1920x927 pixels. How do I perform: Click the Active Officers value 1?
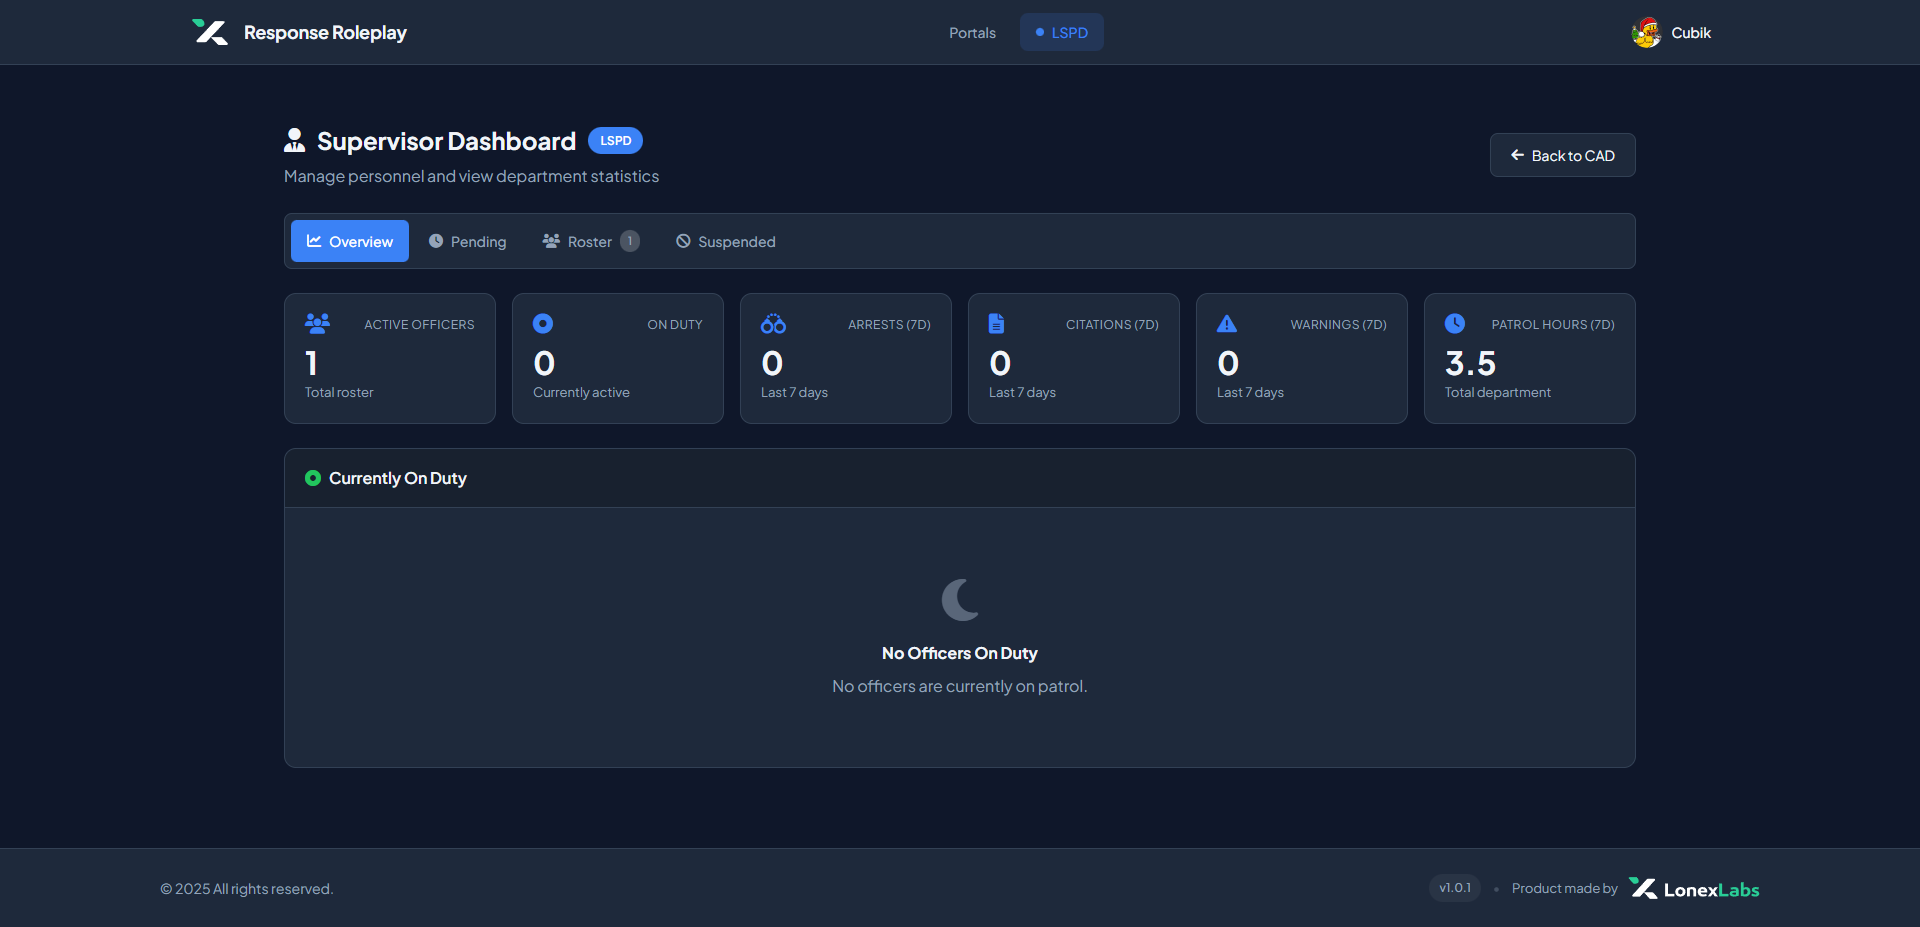[311, 363]
